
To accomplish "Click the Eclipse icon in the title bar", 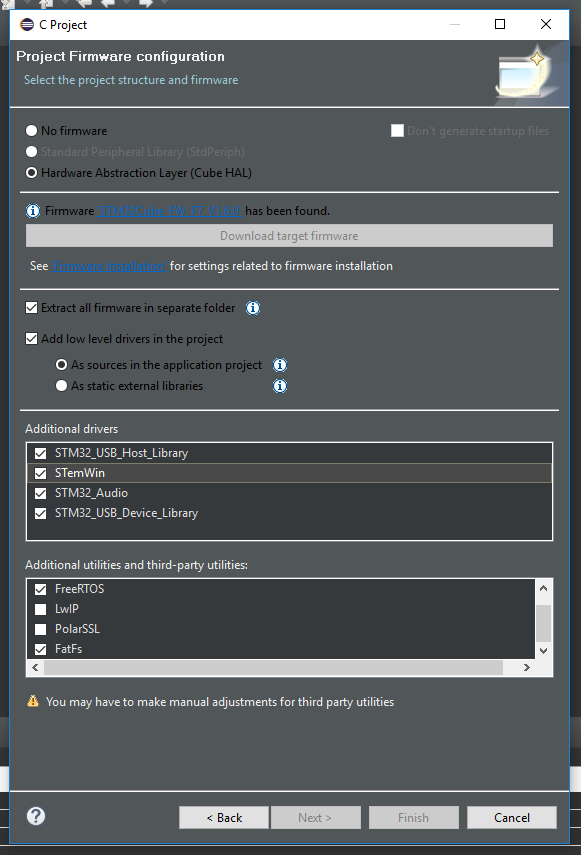I will 27,25.
